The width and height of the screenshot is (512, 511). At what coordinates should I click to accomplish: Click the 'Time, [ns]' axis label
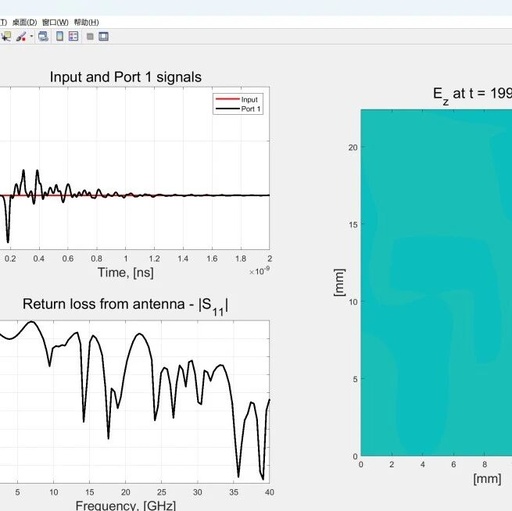point(126,273)
